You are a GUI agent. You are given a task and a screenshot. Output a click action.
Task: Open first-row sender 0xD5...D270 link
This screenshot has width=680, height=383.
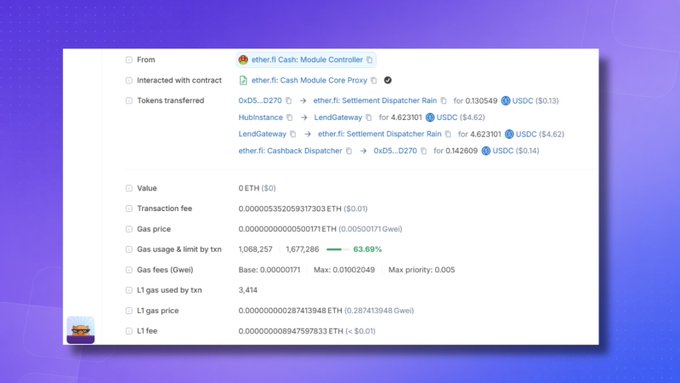260,101
